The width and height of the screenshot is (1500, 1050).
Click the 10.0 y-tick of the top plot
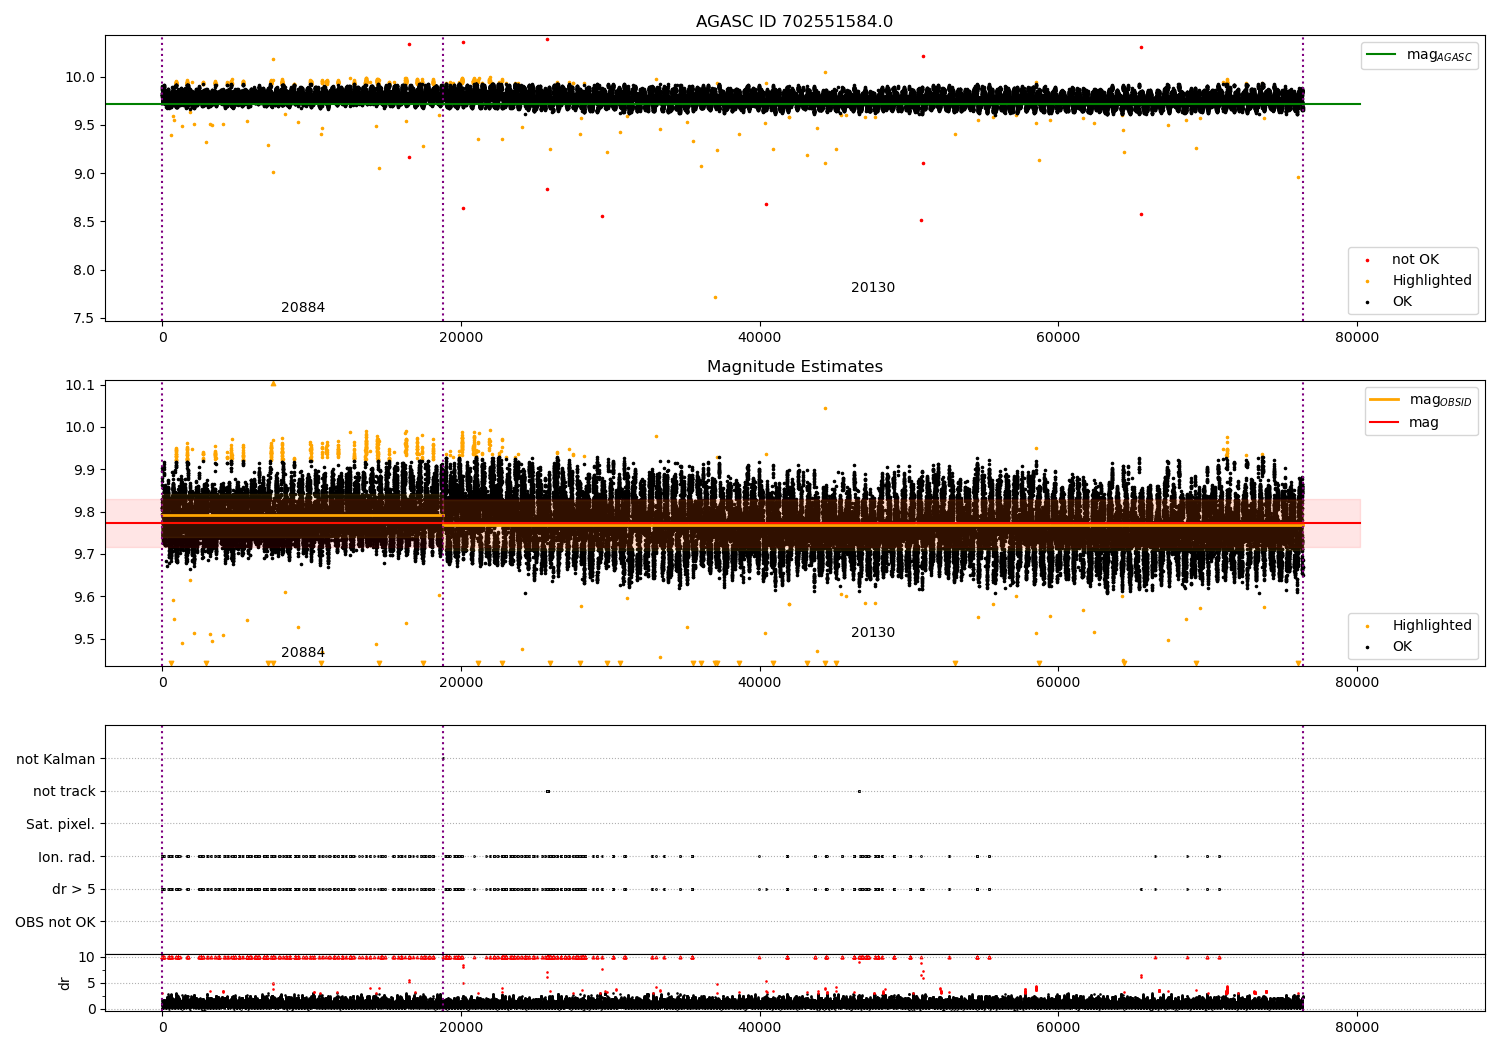click(79, 78)
